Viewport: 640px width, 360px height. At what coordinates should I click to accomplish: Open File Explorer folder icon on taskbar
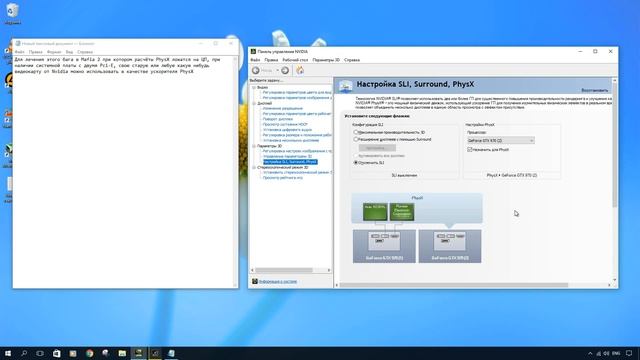122,353
